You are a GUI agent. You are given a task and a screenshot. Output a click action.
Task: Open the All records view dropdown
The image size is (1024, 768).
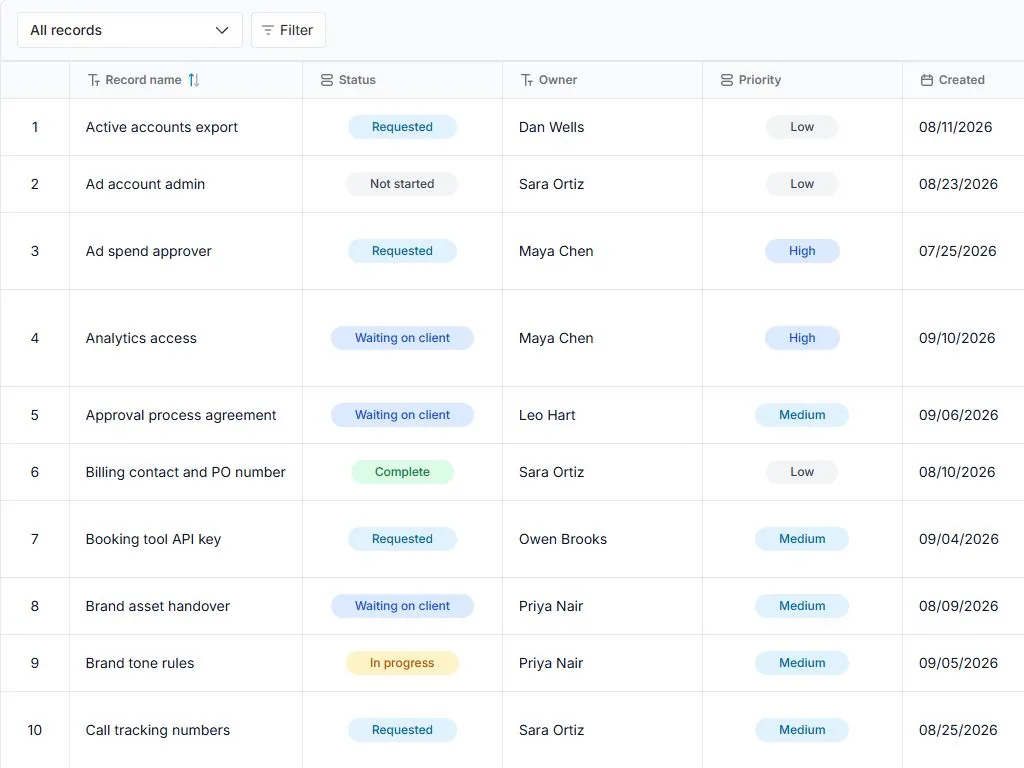pyautogui.click(x=129, y=30)
